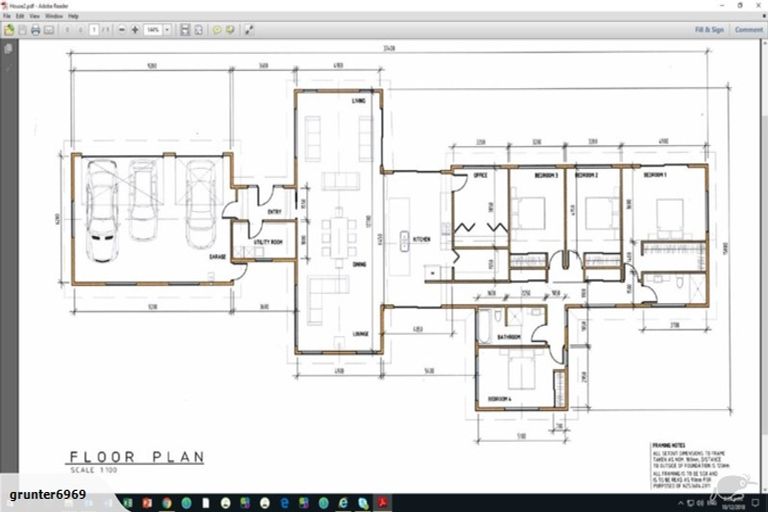
Task: Click the page number input field
Action: 93,30
